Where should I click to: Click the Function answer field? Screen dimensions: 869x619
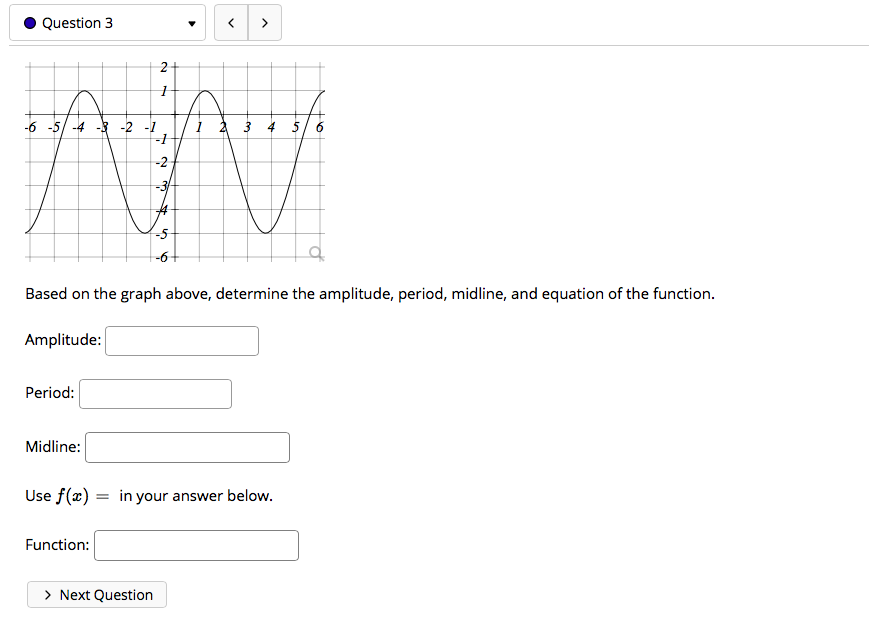pos(196,545)
